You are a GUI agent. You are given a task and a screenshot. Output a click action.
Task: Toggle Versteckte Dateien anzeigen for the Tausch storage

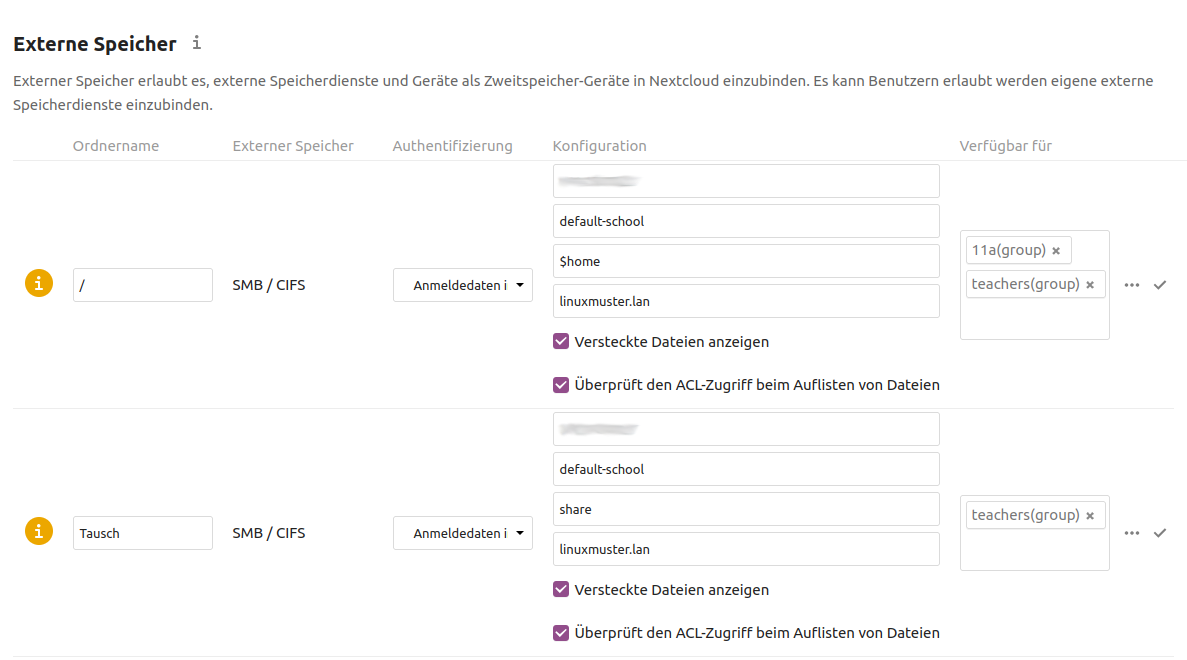click(x=561, y=590)
